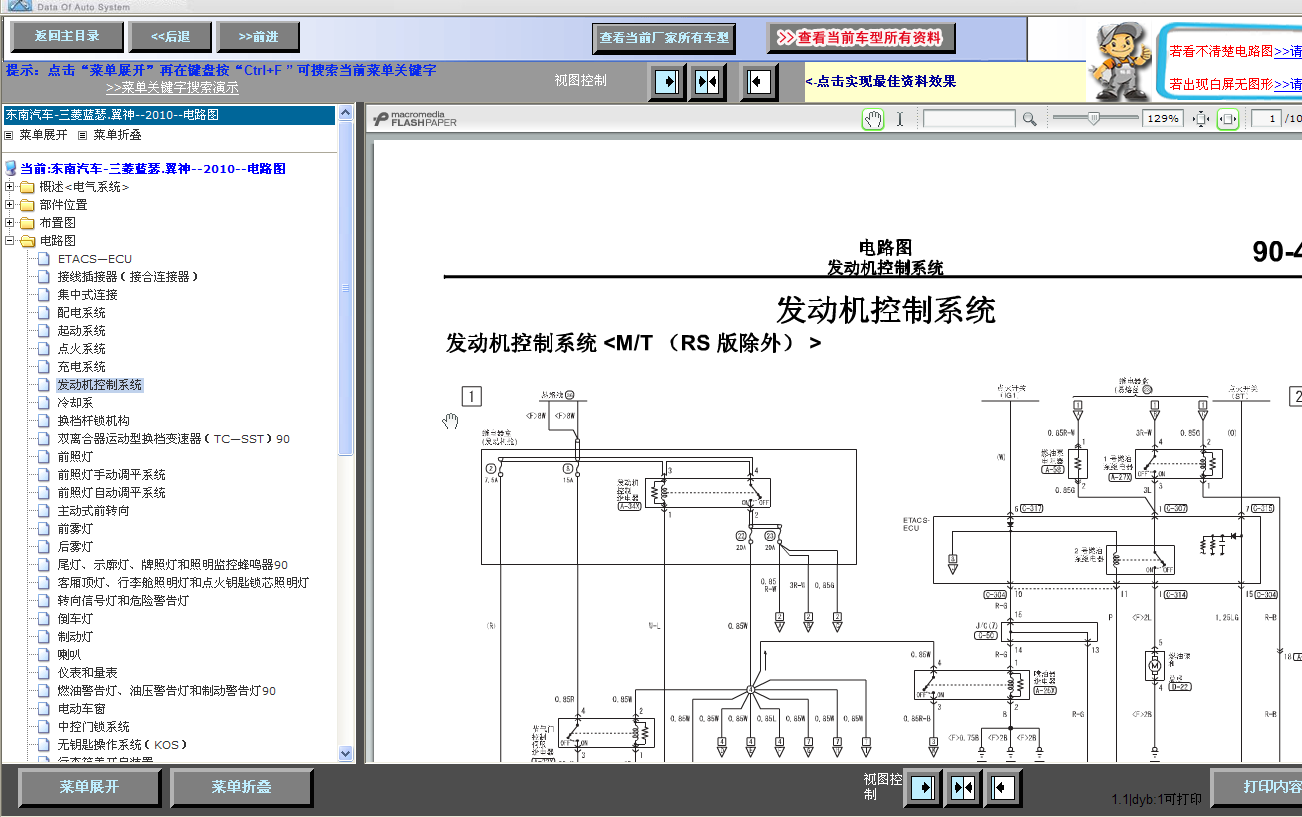Open the 仪表和量表 diagram entry
The width and height of the screenshot is (1302, 817).
click(x=87, y=673)
